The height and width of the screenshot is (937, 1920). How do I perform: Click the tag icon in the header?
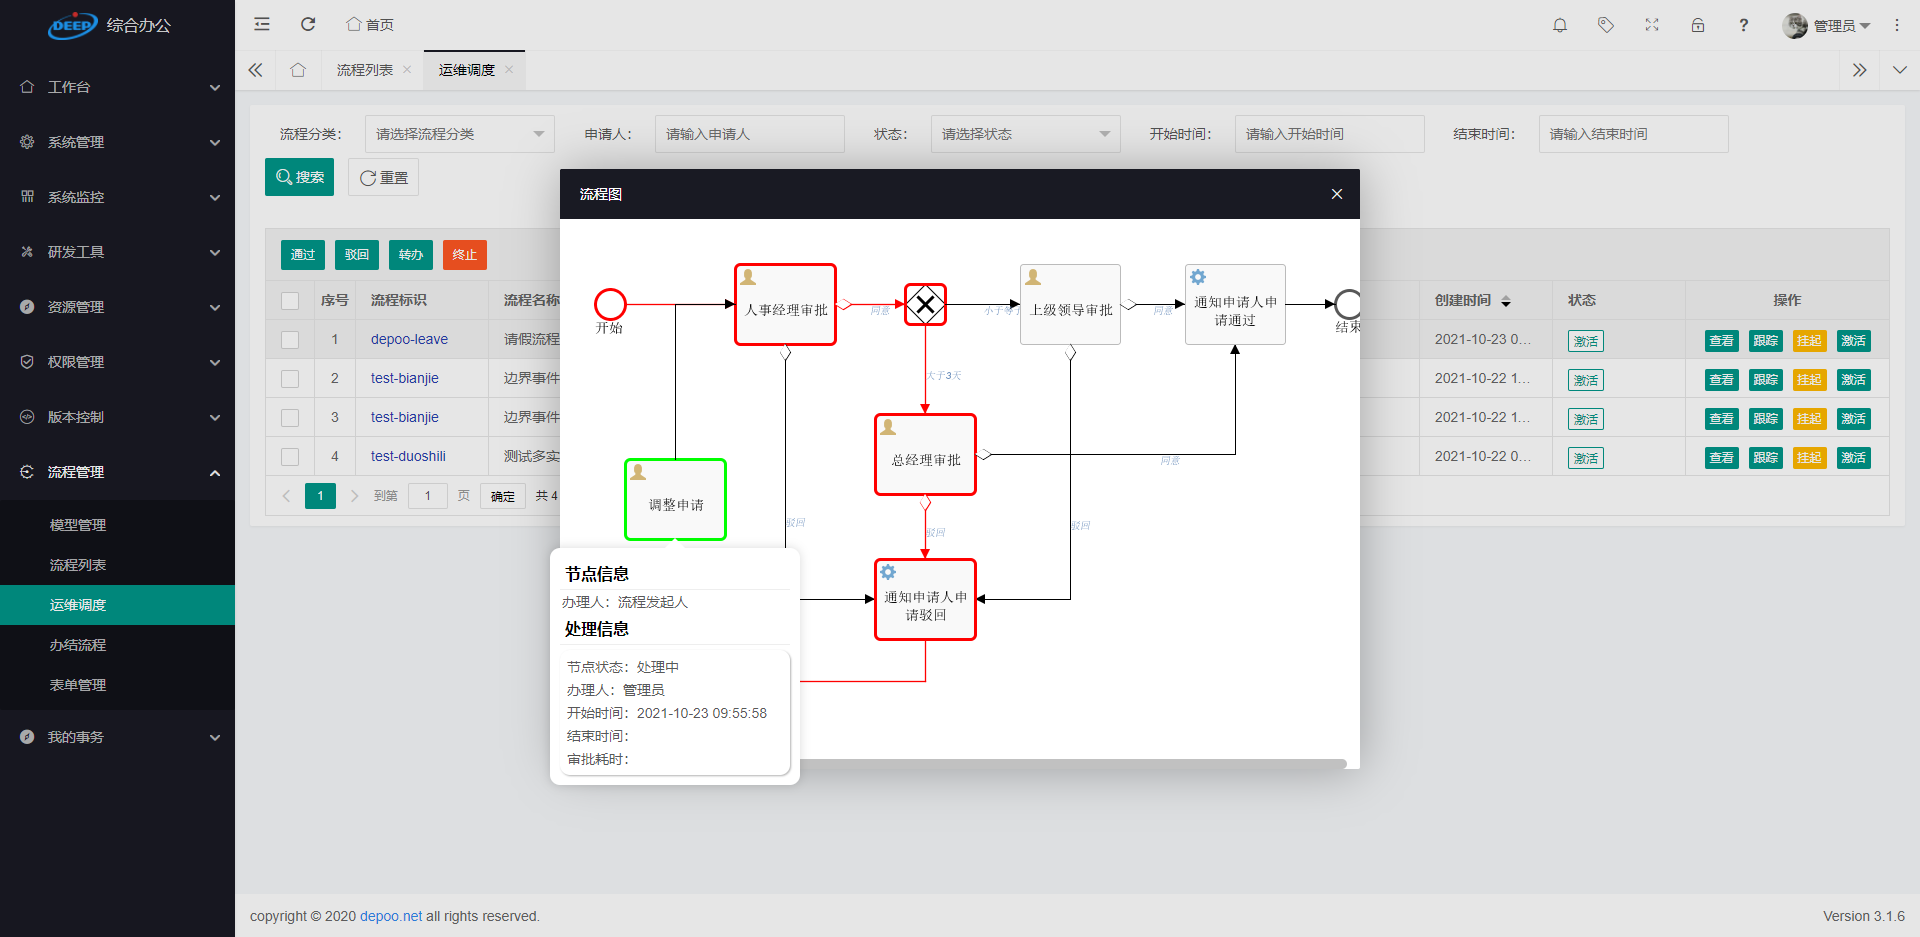(x=1605, y=25)
